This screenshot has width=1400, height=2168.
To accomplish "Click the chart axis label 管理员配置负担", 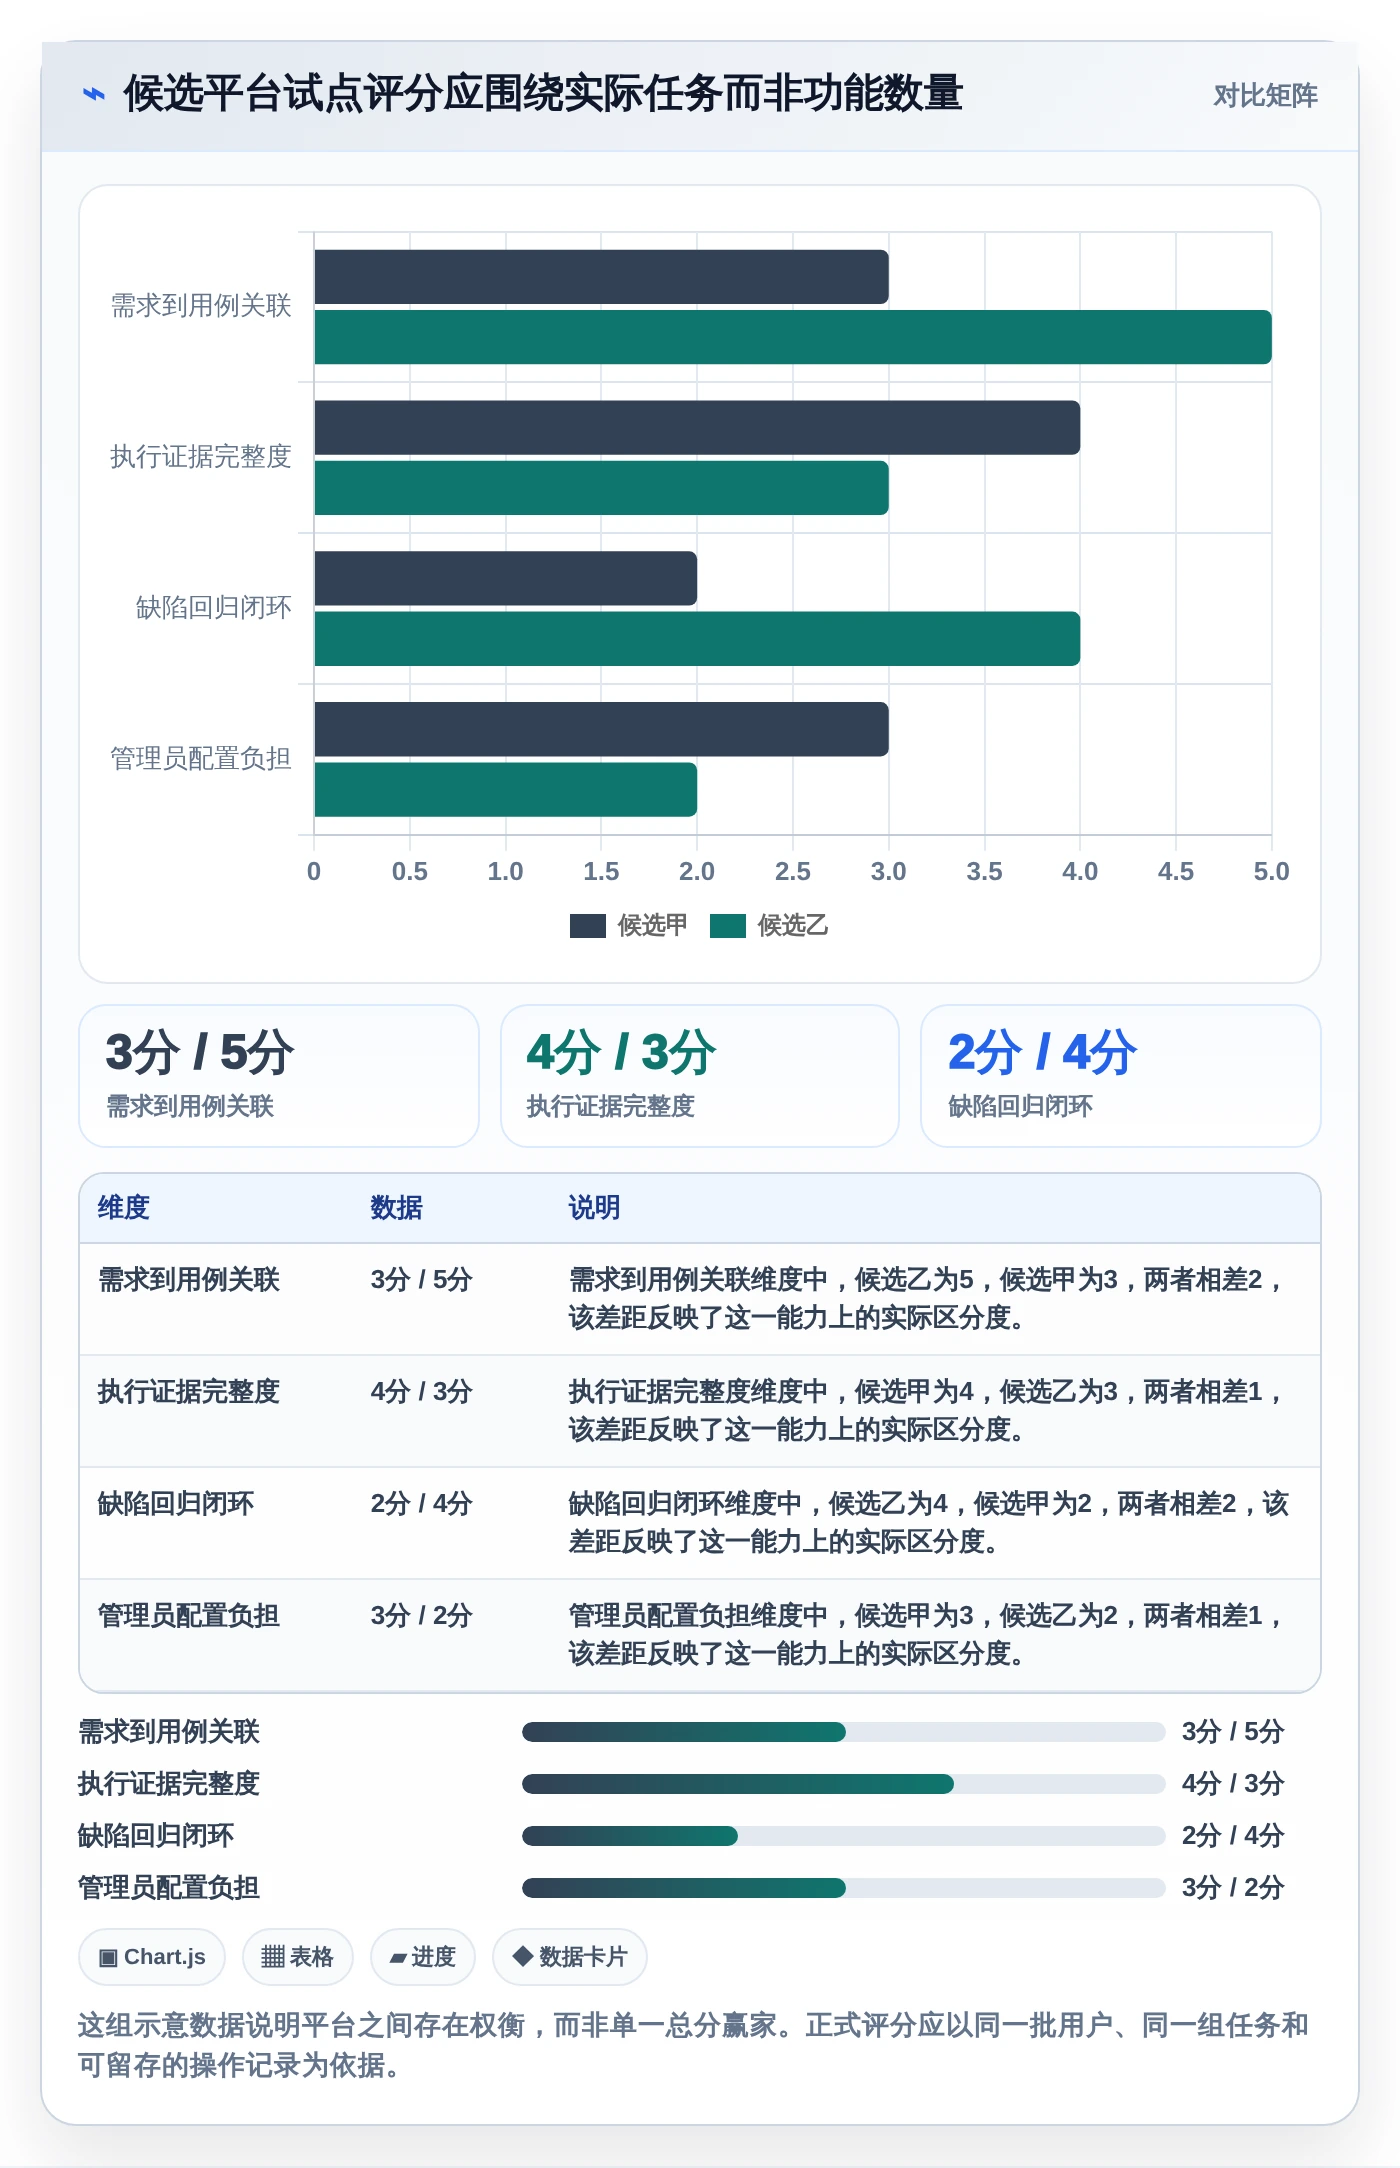I will pos(201,759).
